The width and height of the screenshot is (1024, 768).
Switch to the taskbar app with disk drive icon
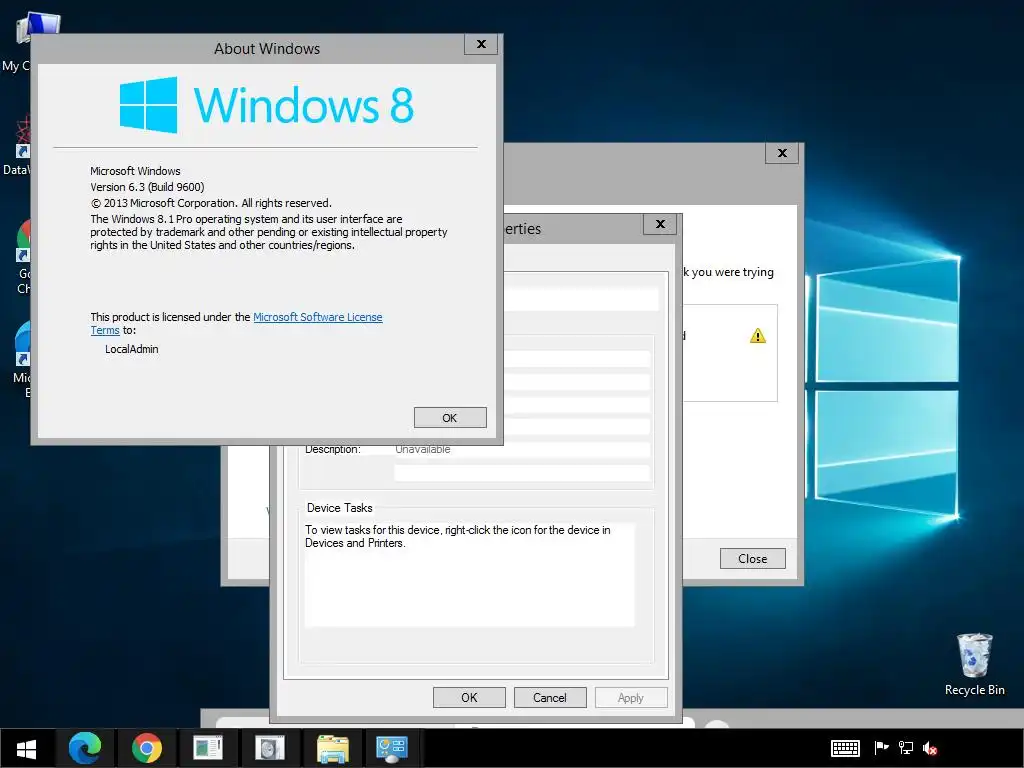point(269,748)
